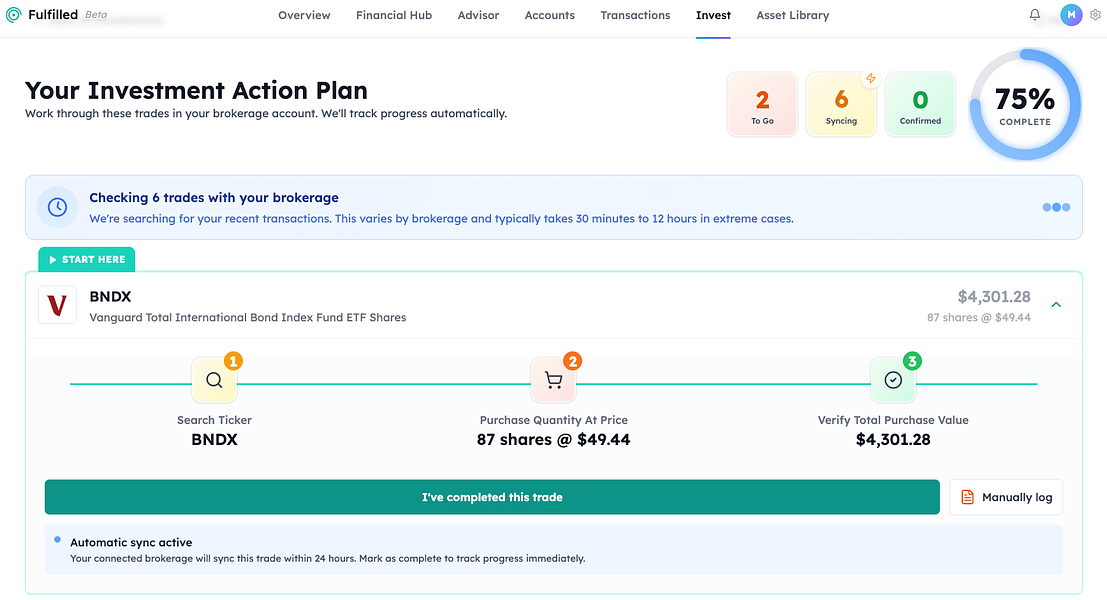
Task: Click the Search Ticker magnifier step icon
Action: pos(214,380)
